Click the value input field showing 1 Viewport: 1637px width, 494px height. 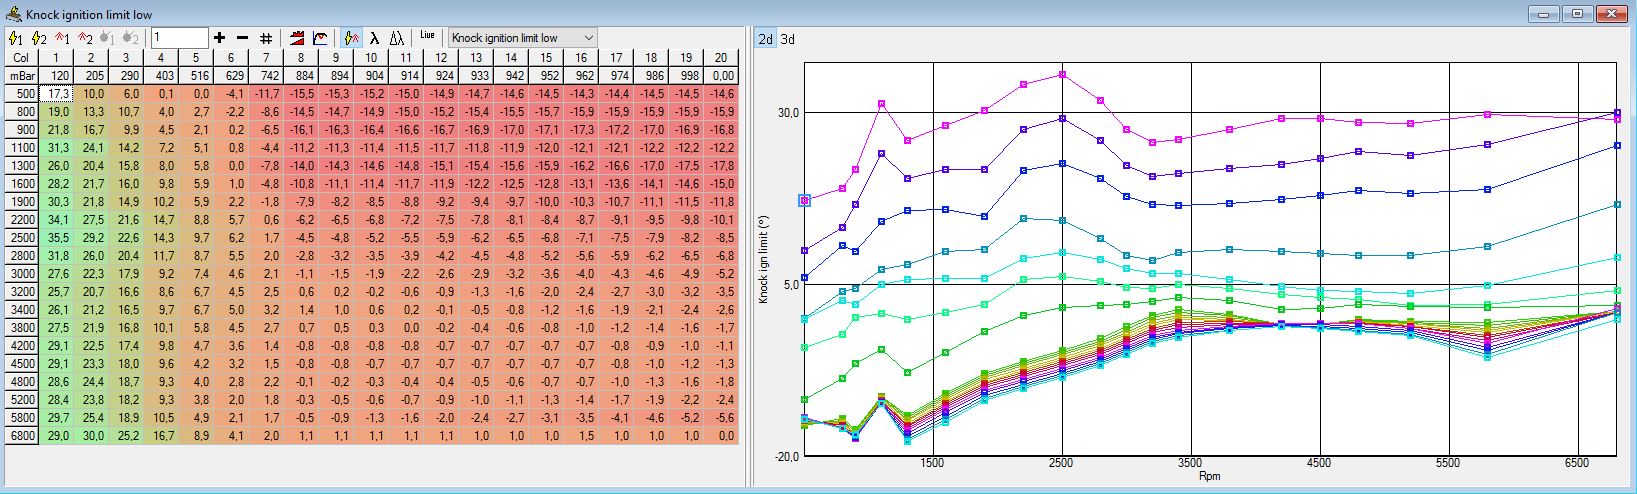(x=179, y=38)
